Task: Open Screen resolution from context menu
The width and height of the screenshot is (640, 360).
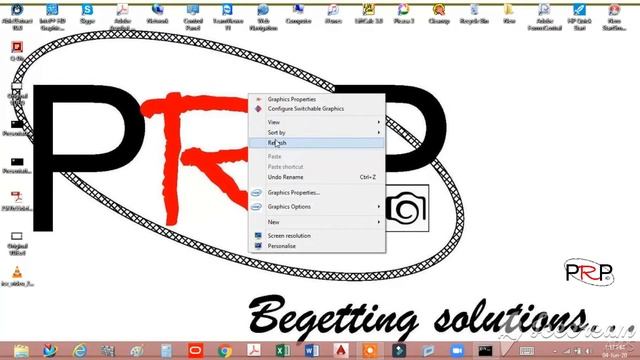Action: [316, 236]
